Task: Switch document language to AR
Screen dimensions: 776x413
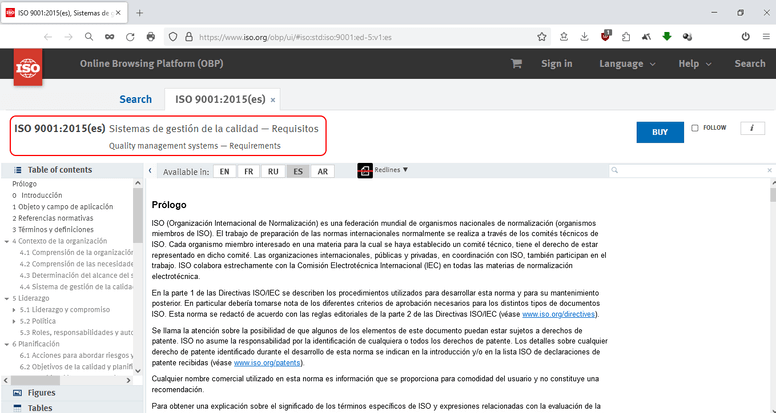Action: tap(323, 172)
